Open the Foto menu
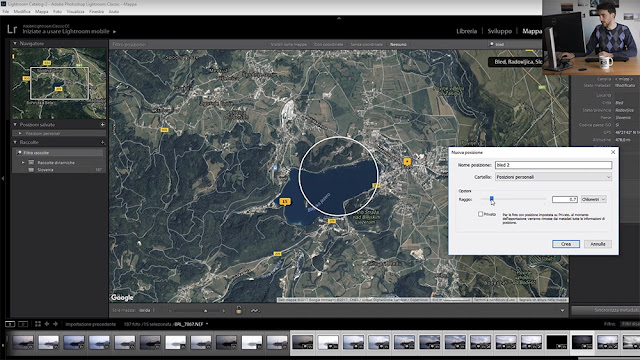Image resolution: width=640 pixels, height=360 pixels. 57,11
